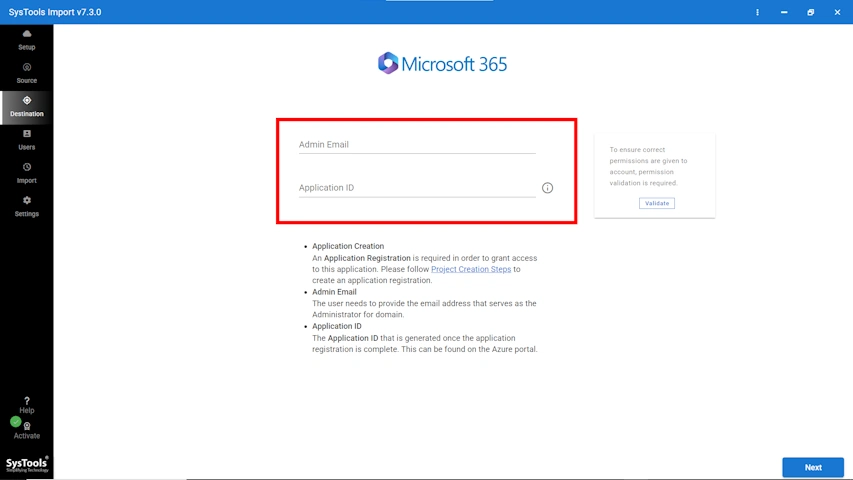Image resolution: width=853 pixels, height=480 pixels.
Task: Click the SysTools logo in sidebar
Action: pyautogui.click(x=27, y=464)
